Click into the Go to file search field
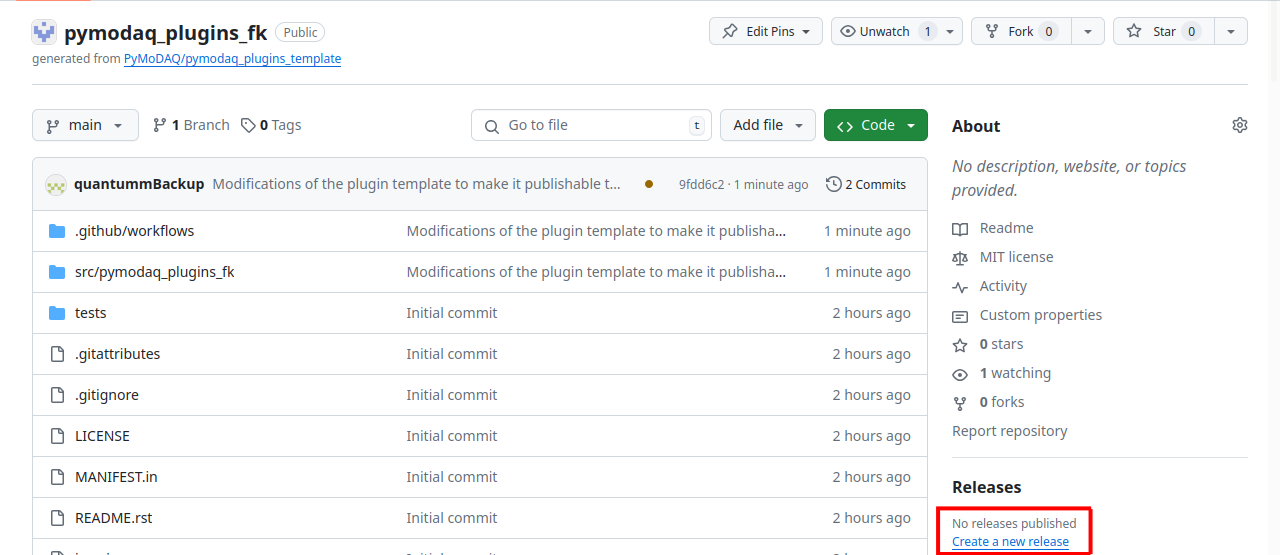This screenshot has width=1280, height=555. [591, 125]
